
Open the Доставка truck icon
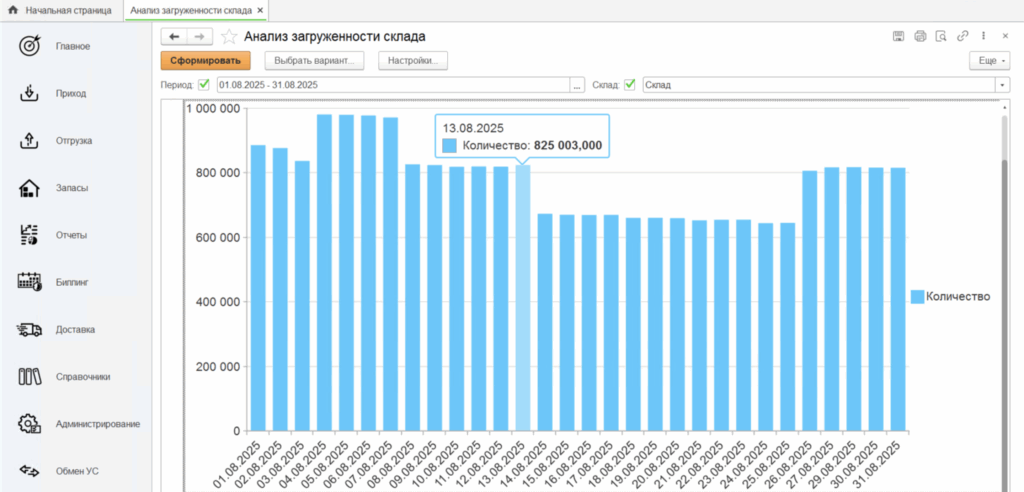29,330
